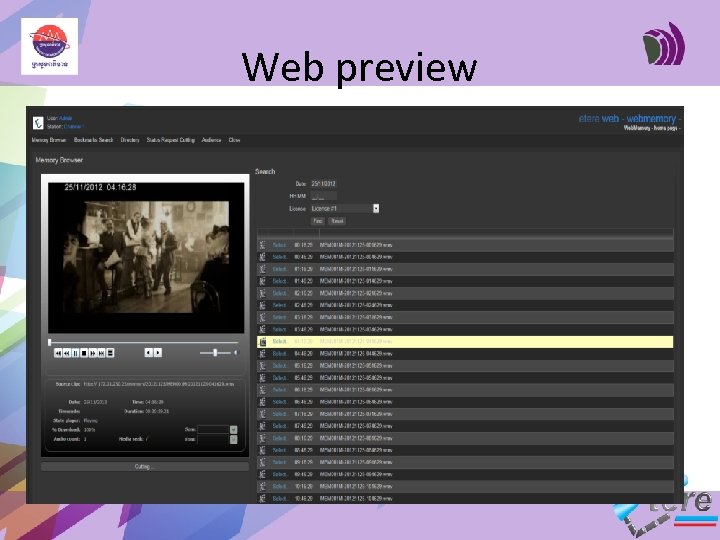Image resolution: width=720 pixels, height=540 pixels.
Task: Click the Select link in the 05:16:29 row
Action: point(280,366)
